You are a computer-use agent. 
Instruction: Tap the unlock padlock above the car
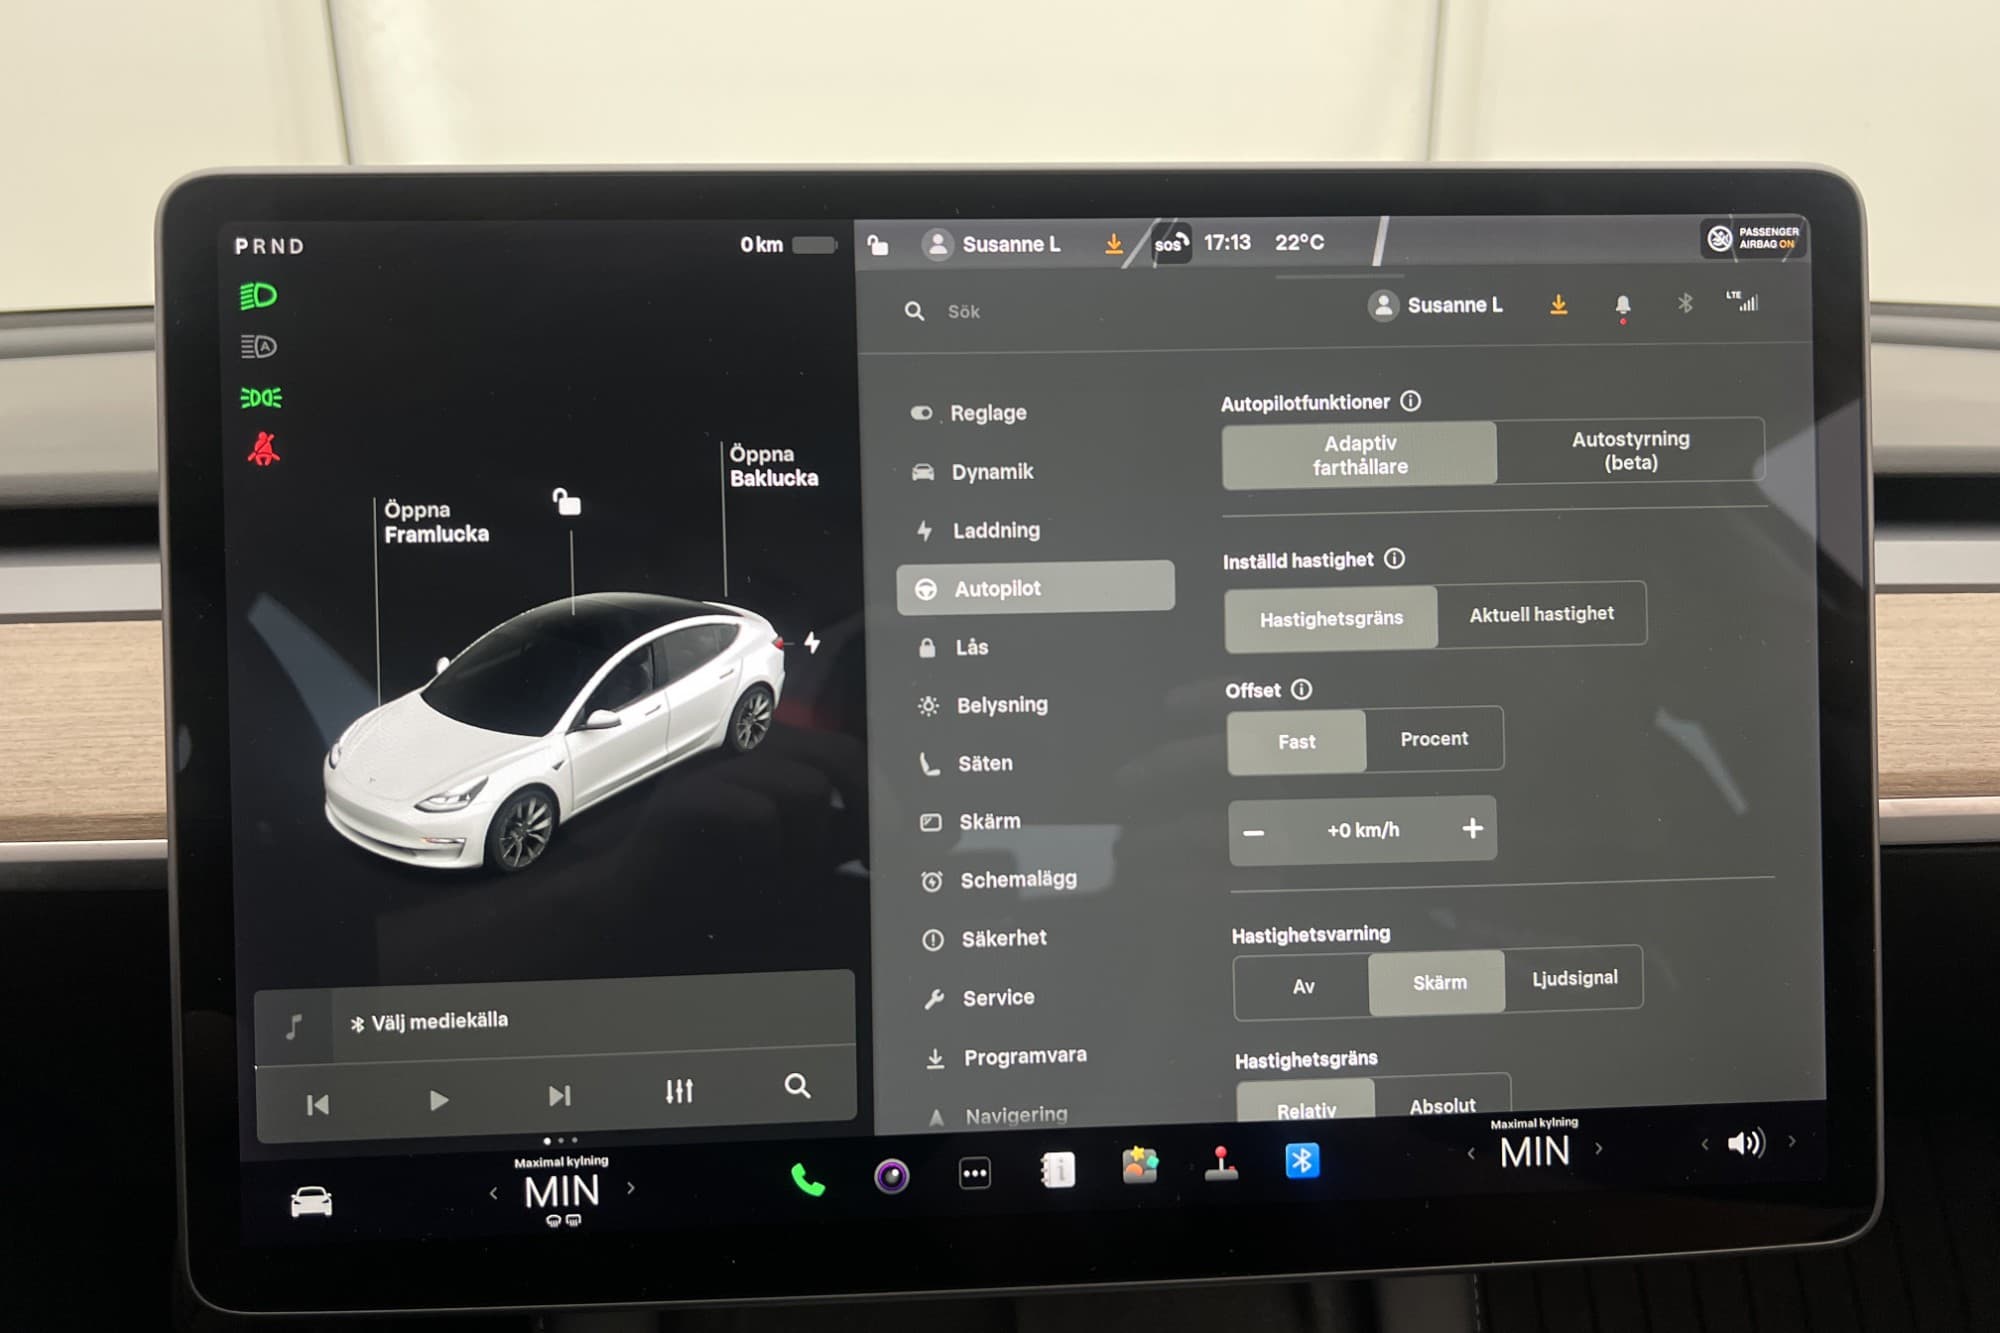point(567,501)
